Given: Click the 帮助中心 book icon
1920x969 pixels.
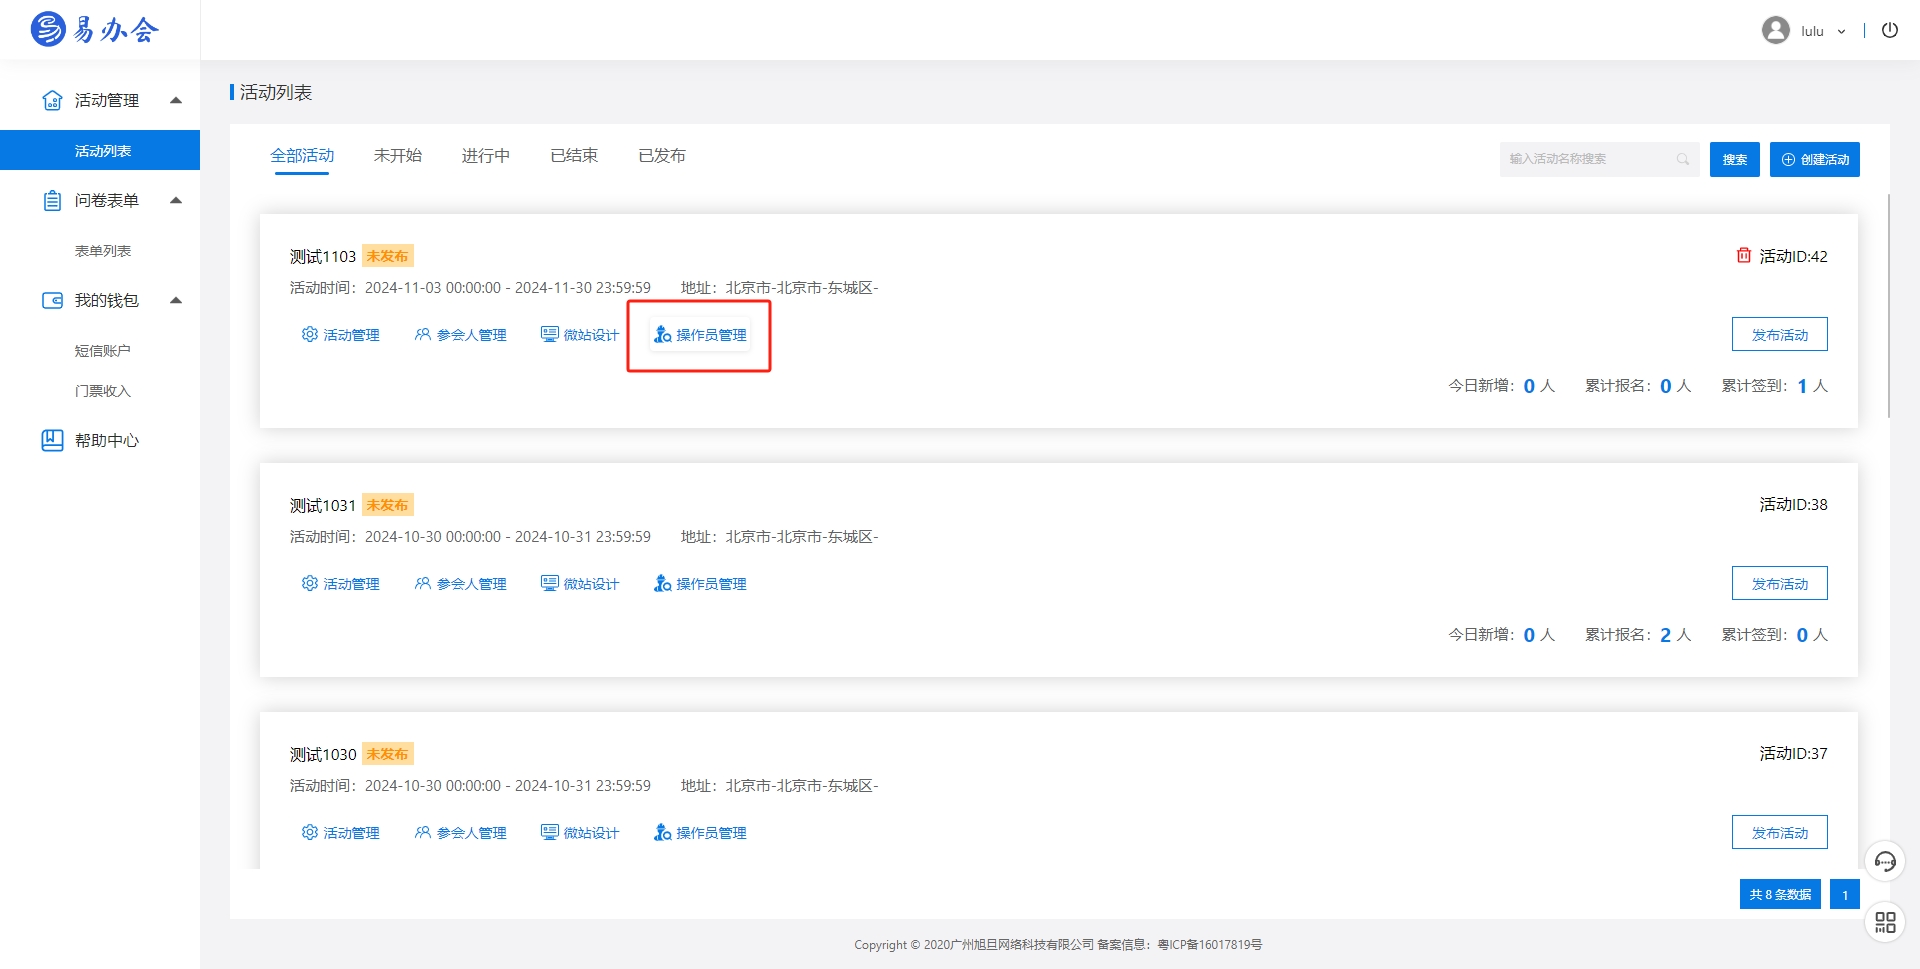Looking at the screenshot, I should [52, 440].
